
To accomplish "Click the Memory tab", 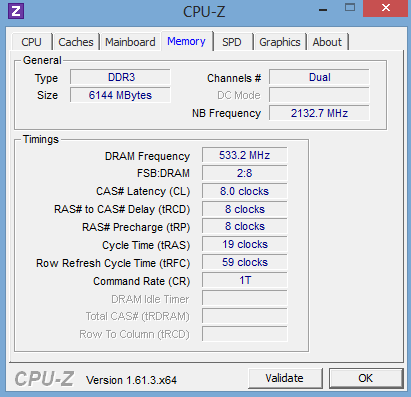I will point(186,41).
